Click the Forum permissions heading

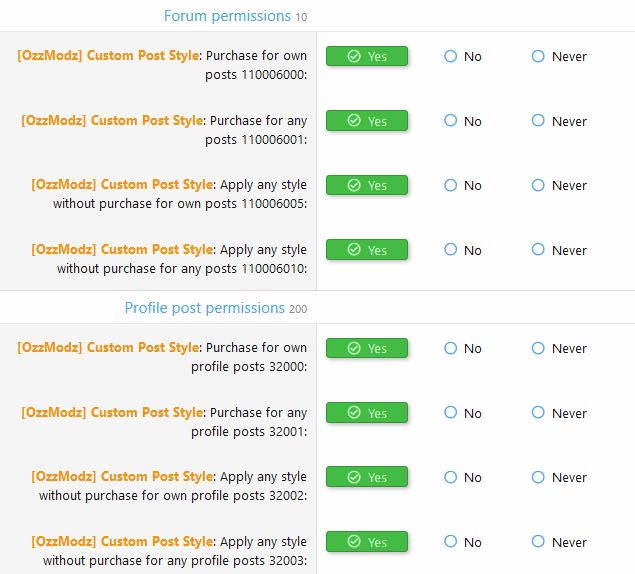pyautogui.click(x=226, y=16)
